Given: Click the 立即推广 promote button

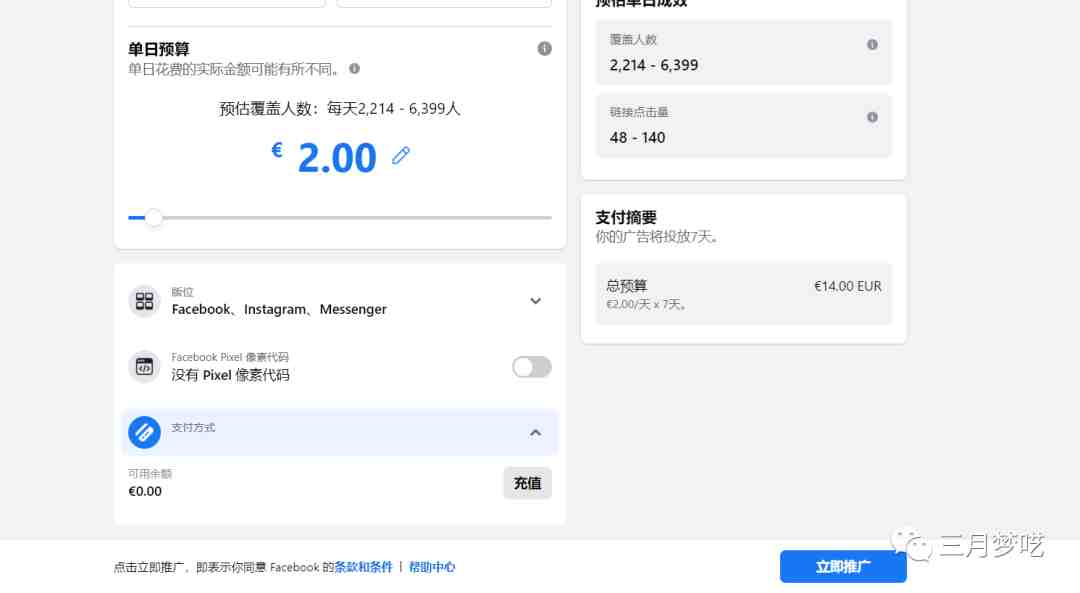Looking at the screenshot, I should pyautogui.click(x=843, y=567).
